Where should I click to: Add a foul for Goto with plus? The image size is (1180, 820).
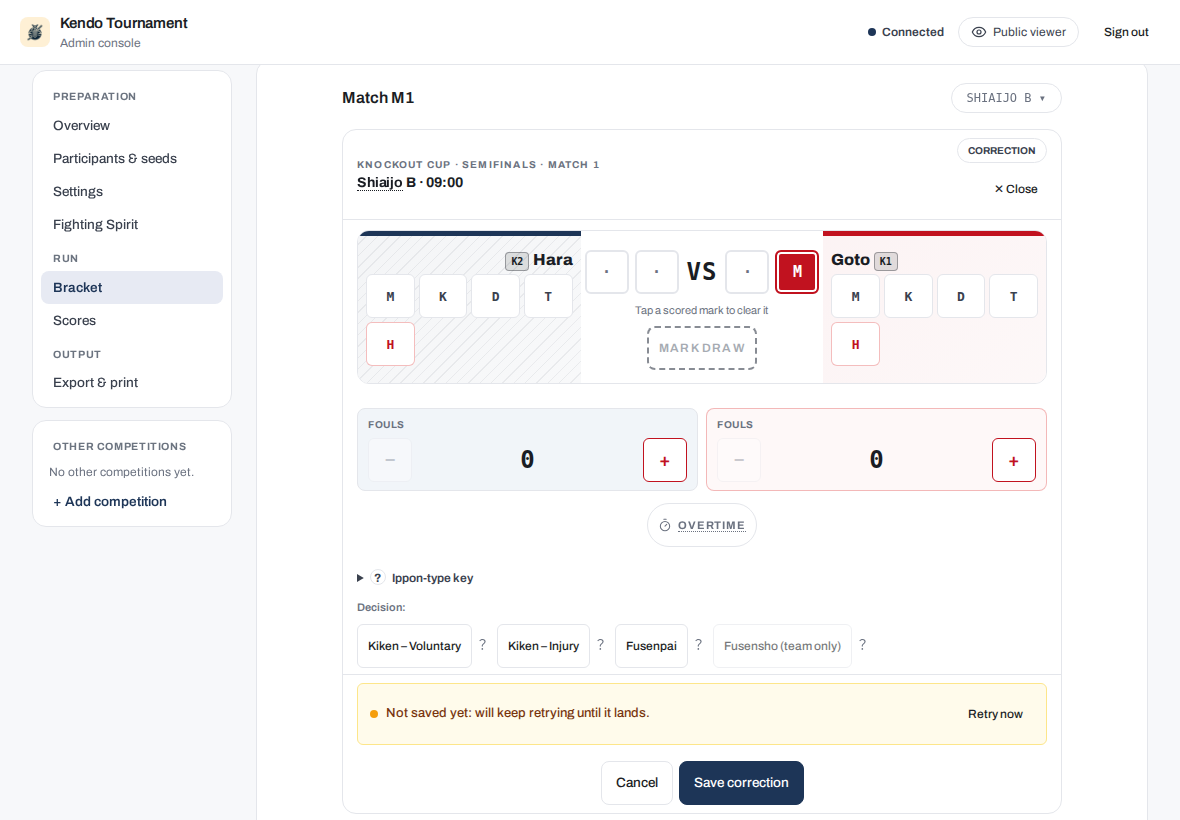coord(1013,460)
